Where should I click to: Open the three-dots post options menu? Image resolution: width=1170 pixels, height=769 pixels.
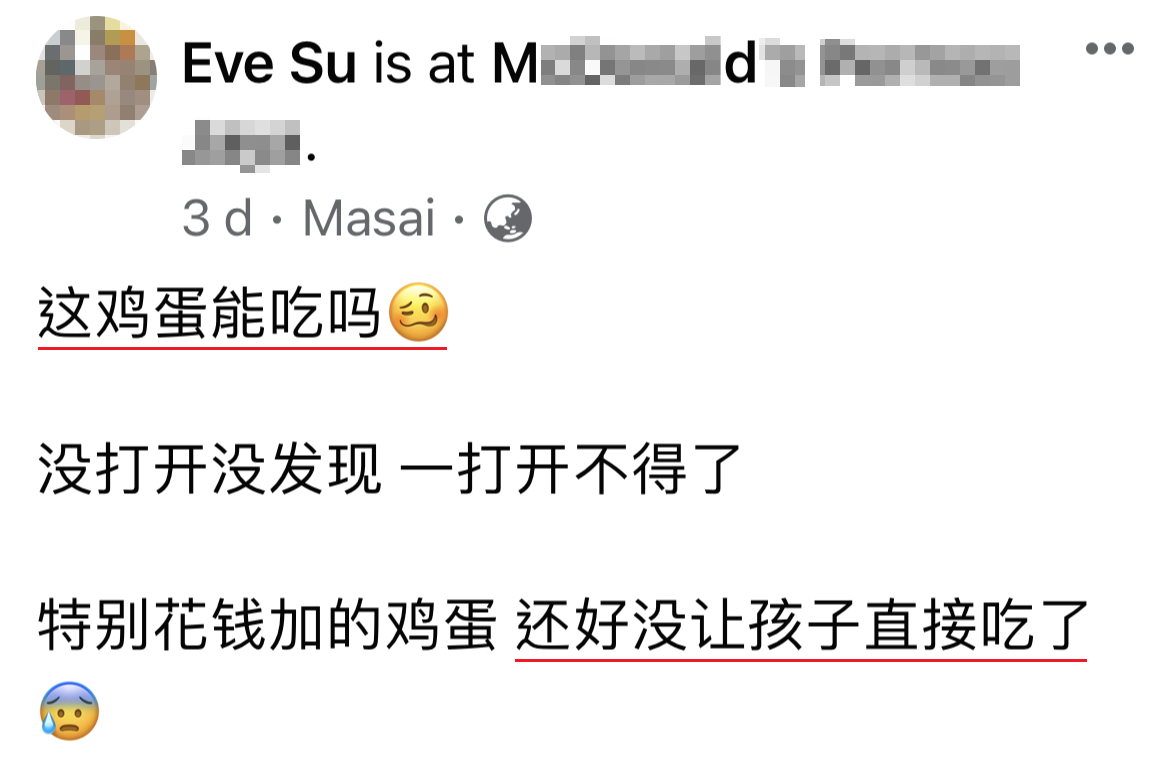1110,48
